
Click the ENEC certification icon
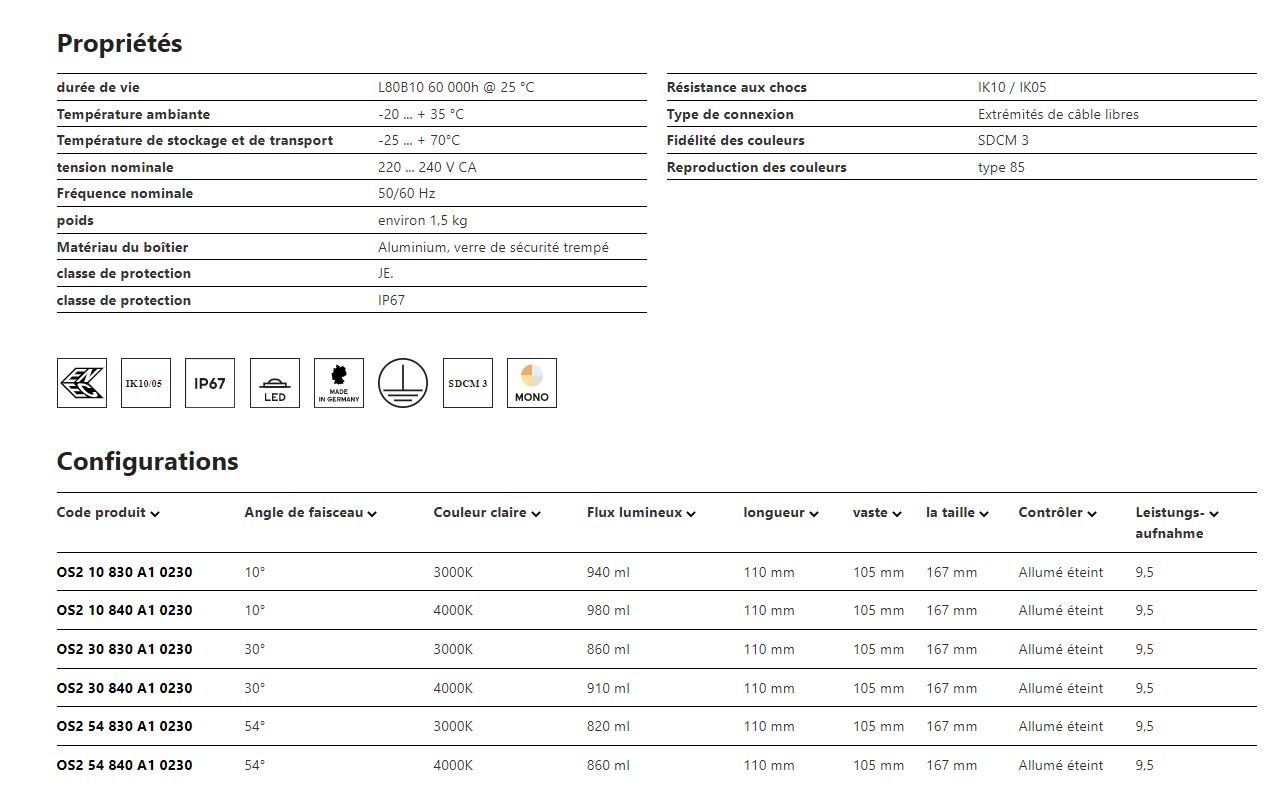[x=82, y=383]
